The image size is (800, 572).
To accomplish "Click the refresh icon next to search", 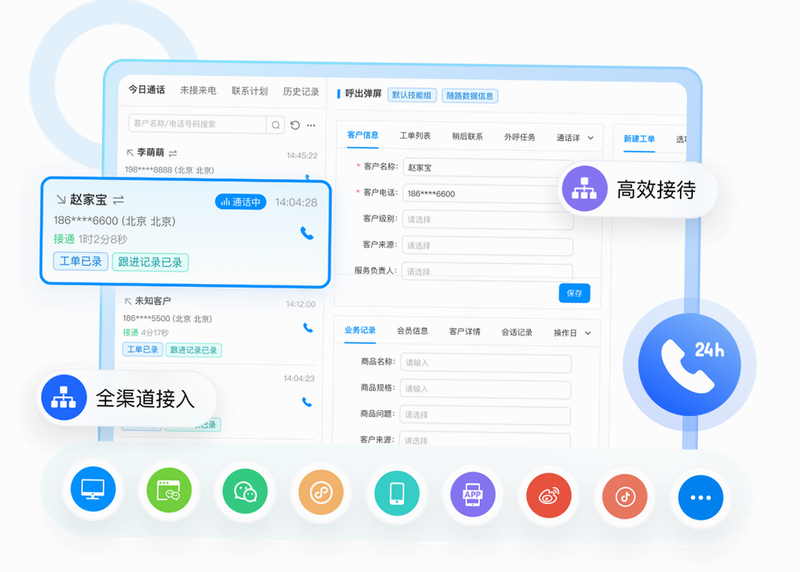I will pos(295,125).
